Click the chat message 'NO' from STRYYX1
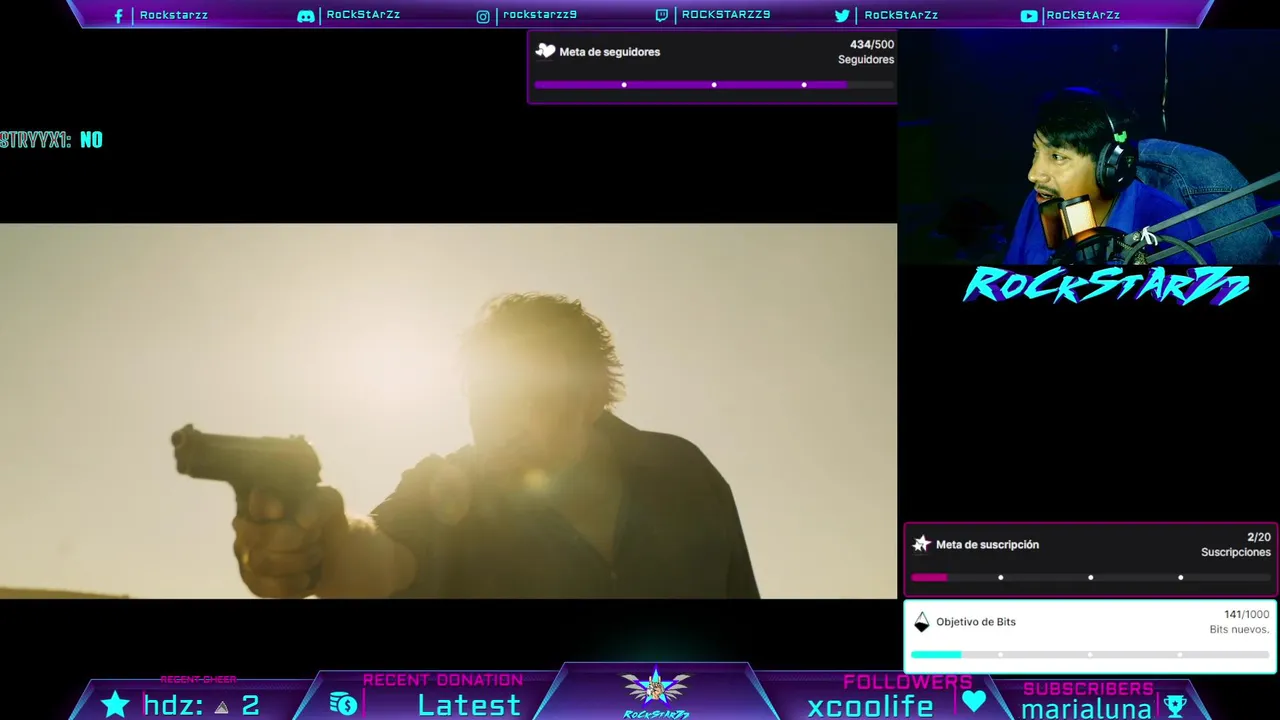Image resolution: width=1280 pixels, height=720 pixels. pos(91,140)
